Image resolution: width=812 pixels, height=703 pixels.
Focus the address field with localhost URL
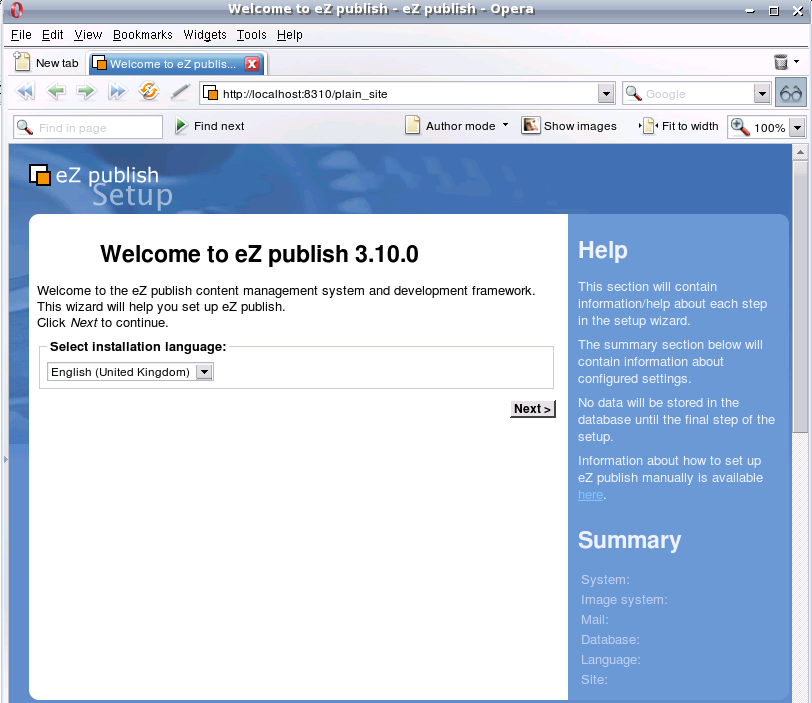click(408, 94)
